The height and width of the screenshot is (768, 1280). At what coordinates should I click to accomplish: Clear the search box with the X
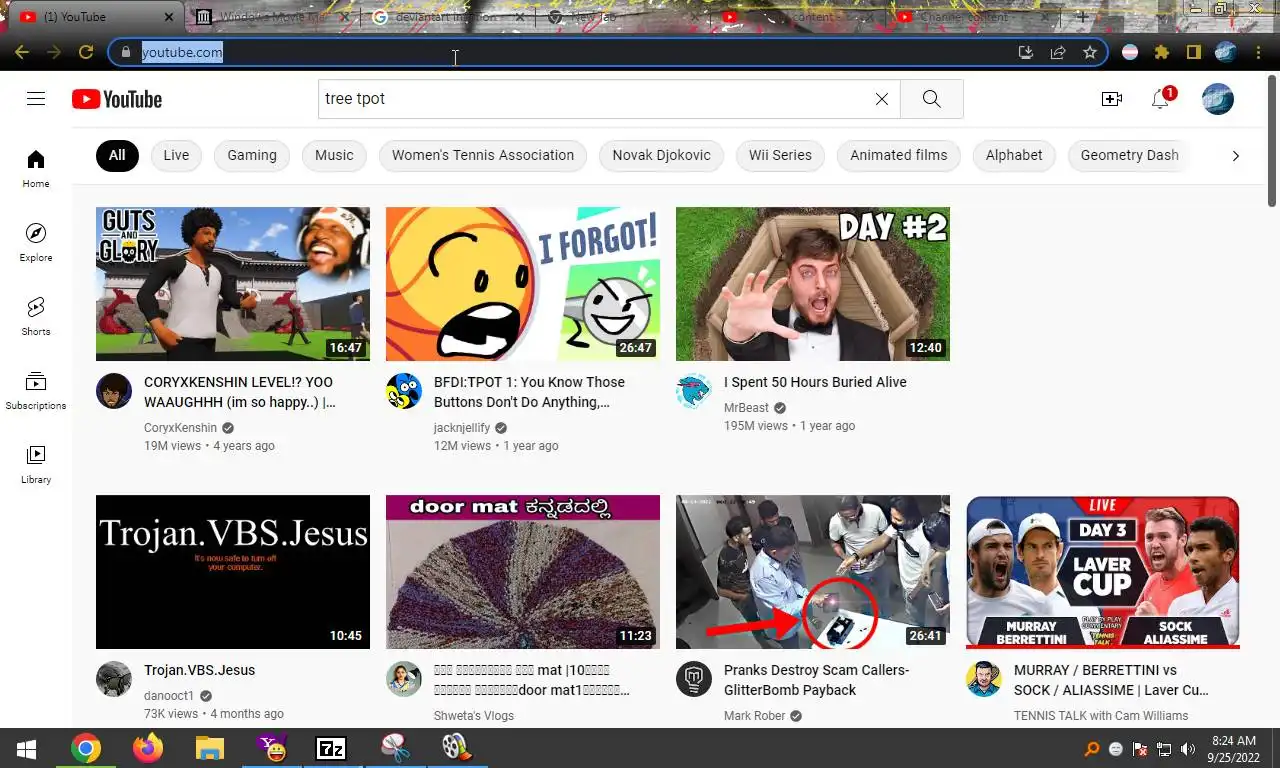pyautogui.click(x=881, y=99)
